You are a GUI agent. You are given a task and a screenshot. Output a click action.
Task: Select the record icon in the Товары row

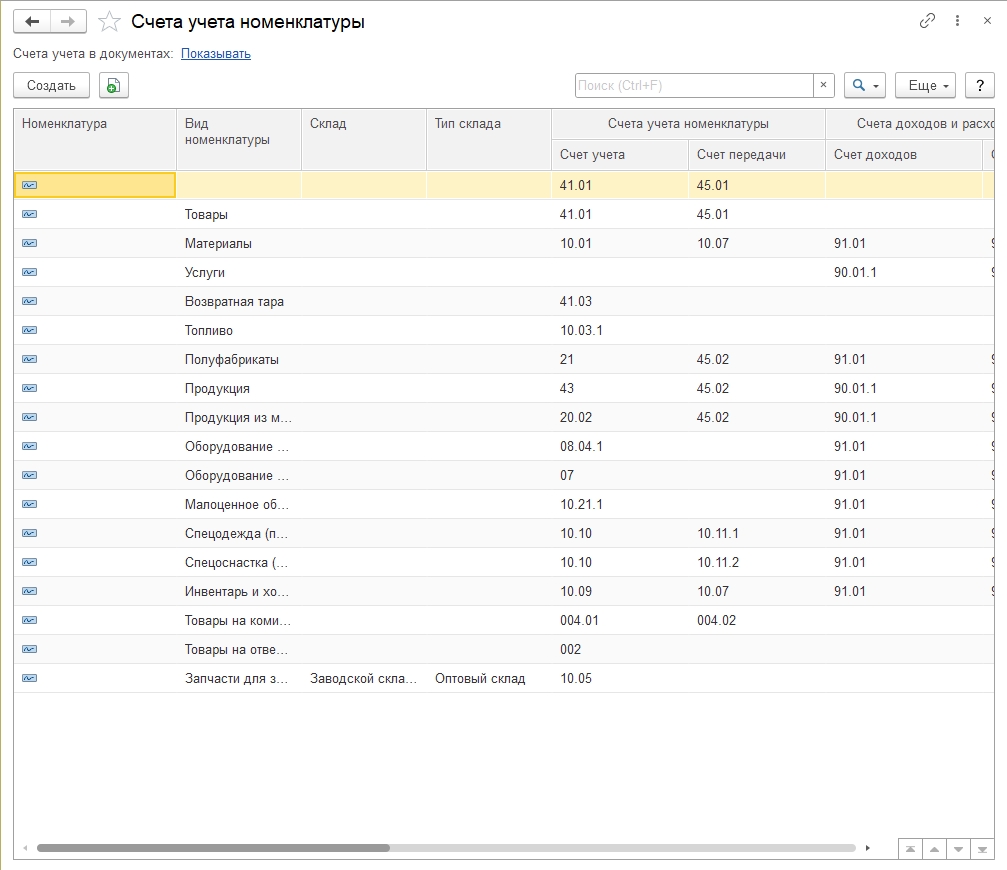point(30,214)
